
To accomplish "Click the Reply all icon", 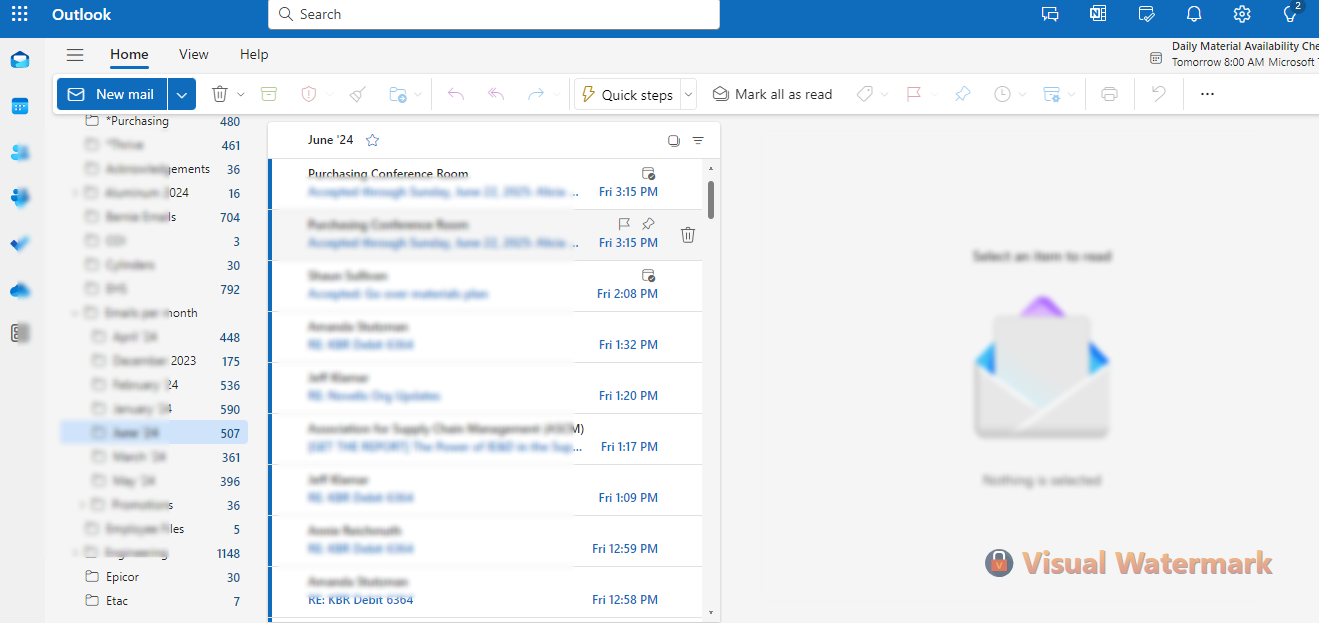I will [x=496, y=94].
